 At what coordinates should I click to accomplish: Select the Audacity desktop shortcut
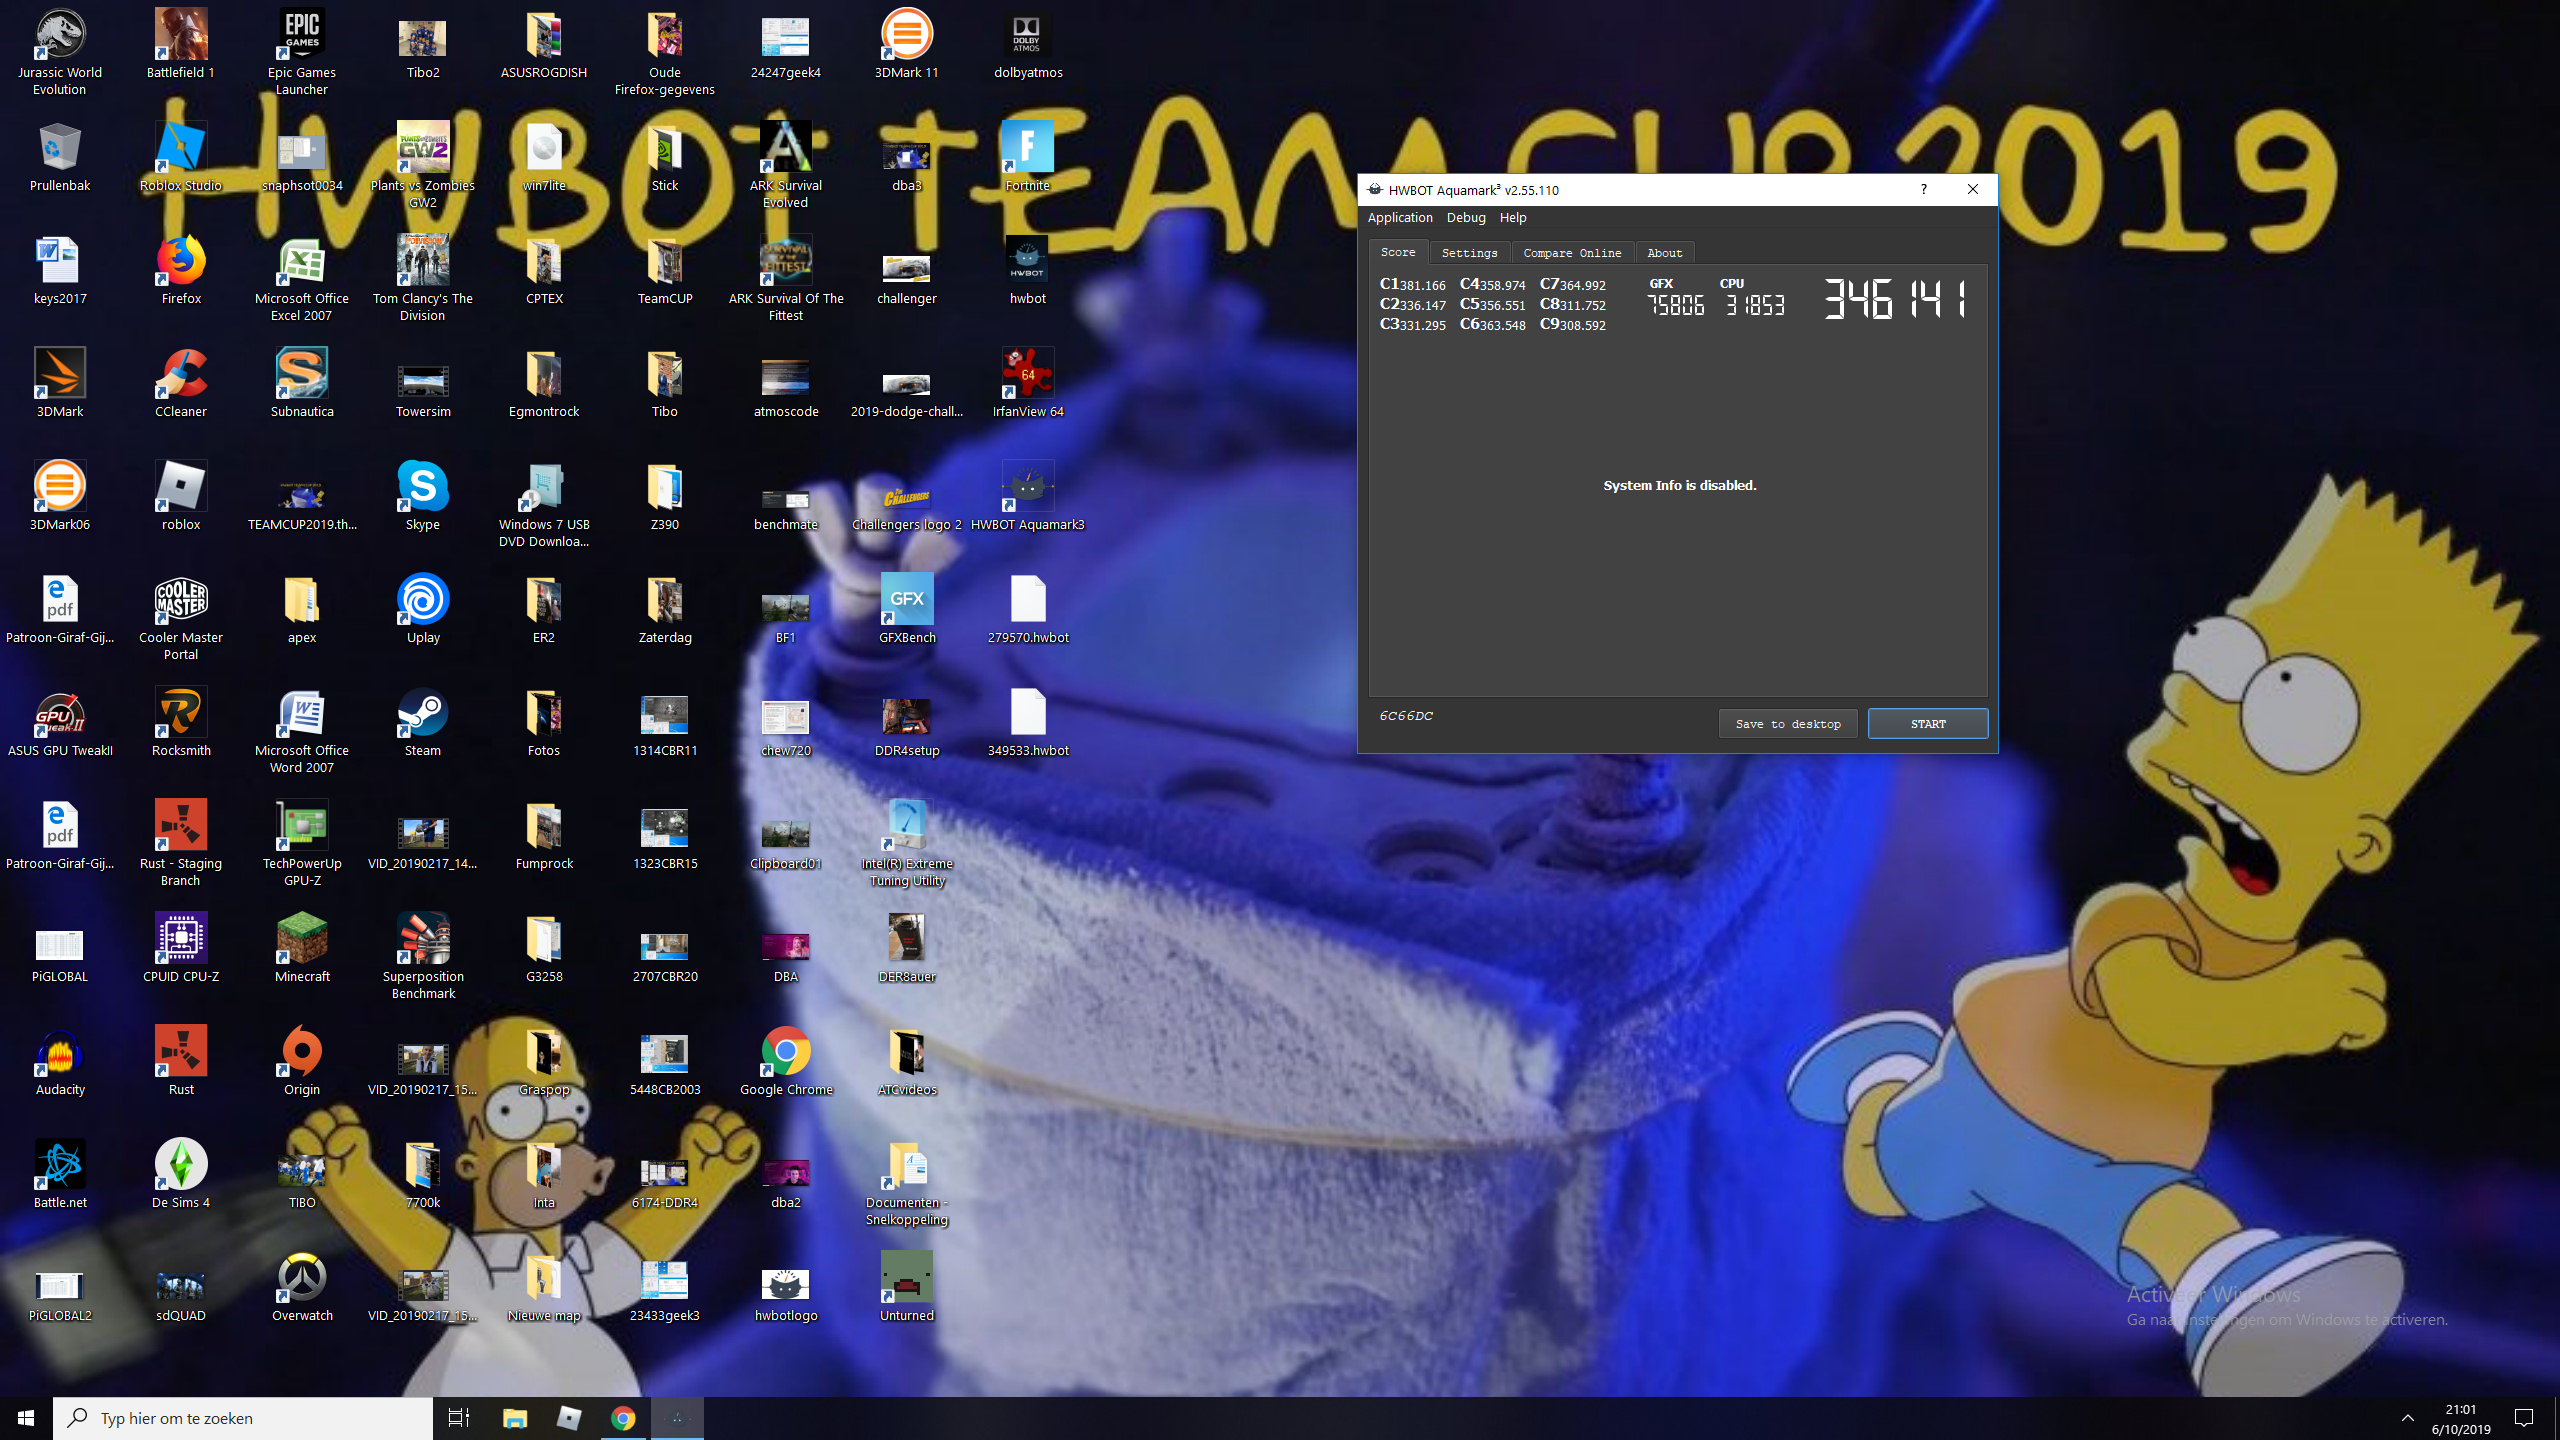click(60, 1062)
